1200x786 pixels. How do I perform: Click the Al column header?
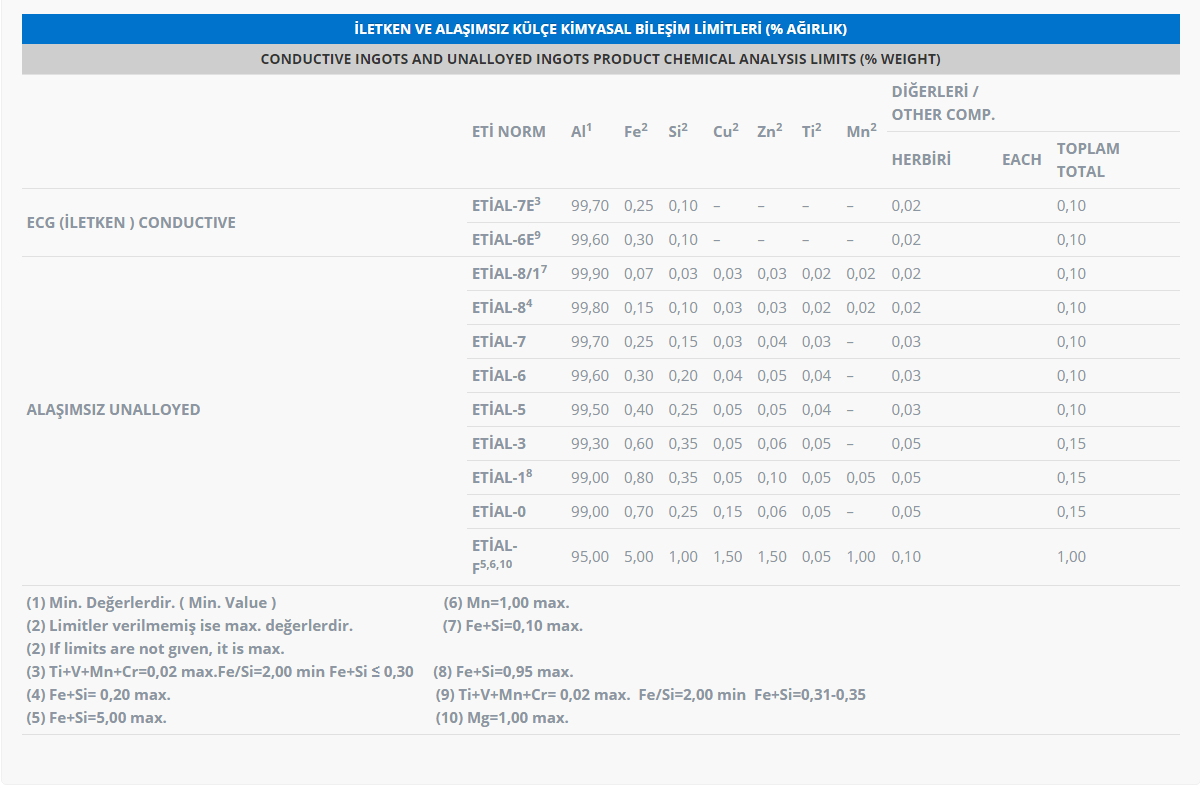[x=581, y=132]
